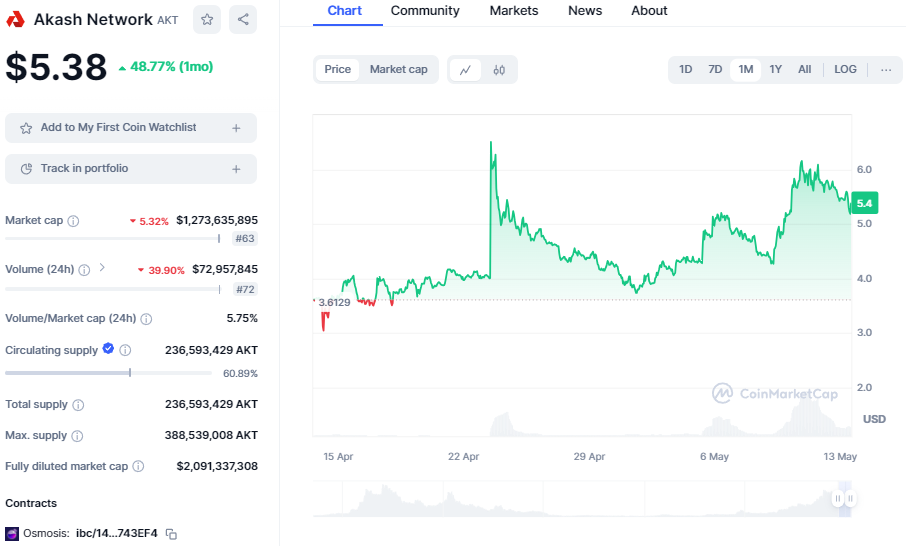Viewport: 906px width, 546px height.
Task: Click the star icon in the watchlist button
Action: (26, 128)
